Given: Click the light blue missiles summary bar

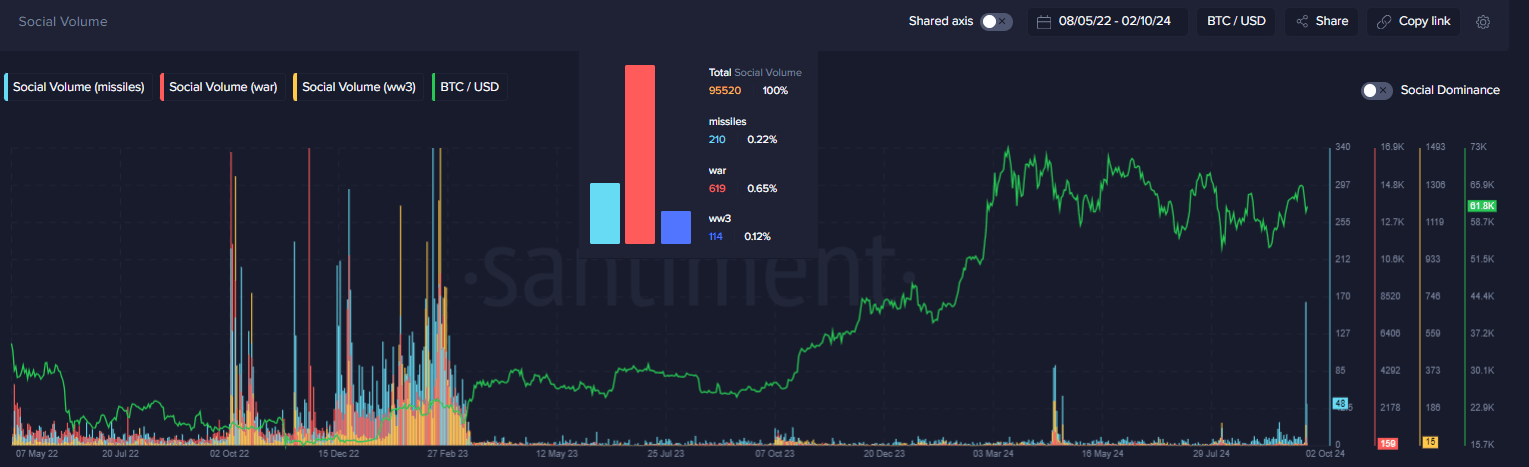Looking at the screenshot, I should pyautogui.click(x=605, y=213).
